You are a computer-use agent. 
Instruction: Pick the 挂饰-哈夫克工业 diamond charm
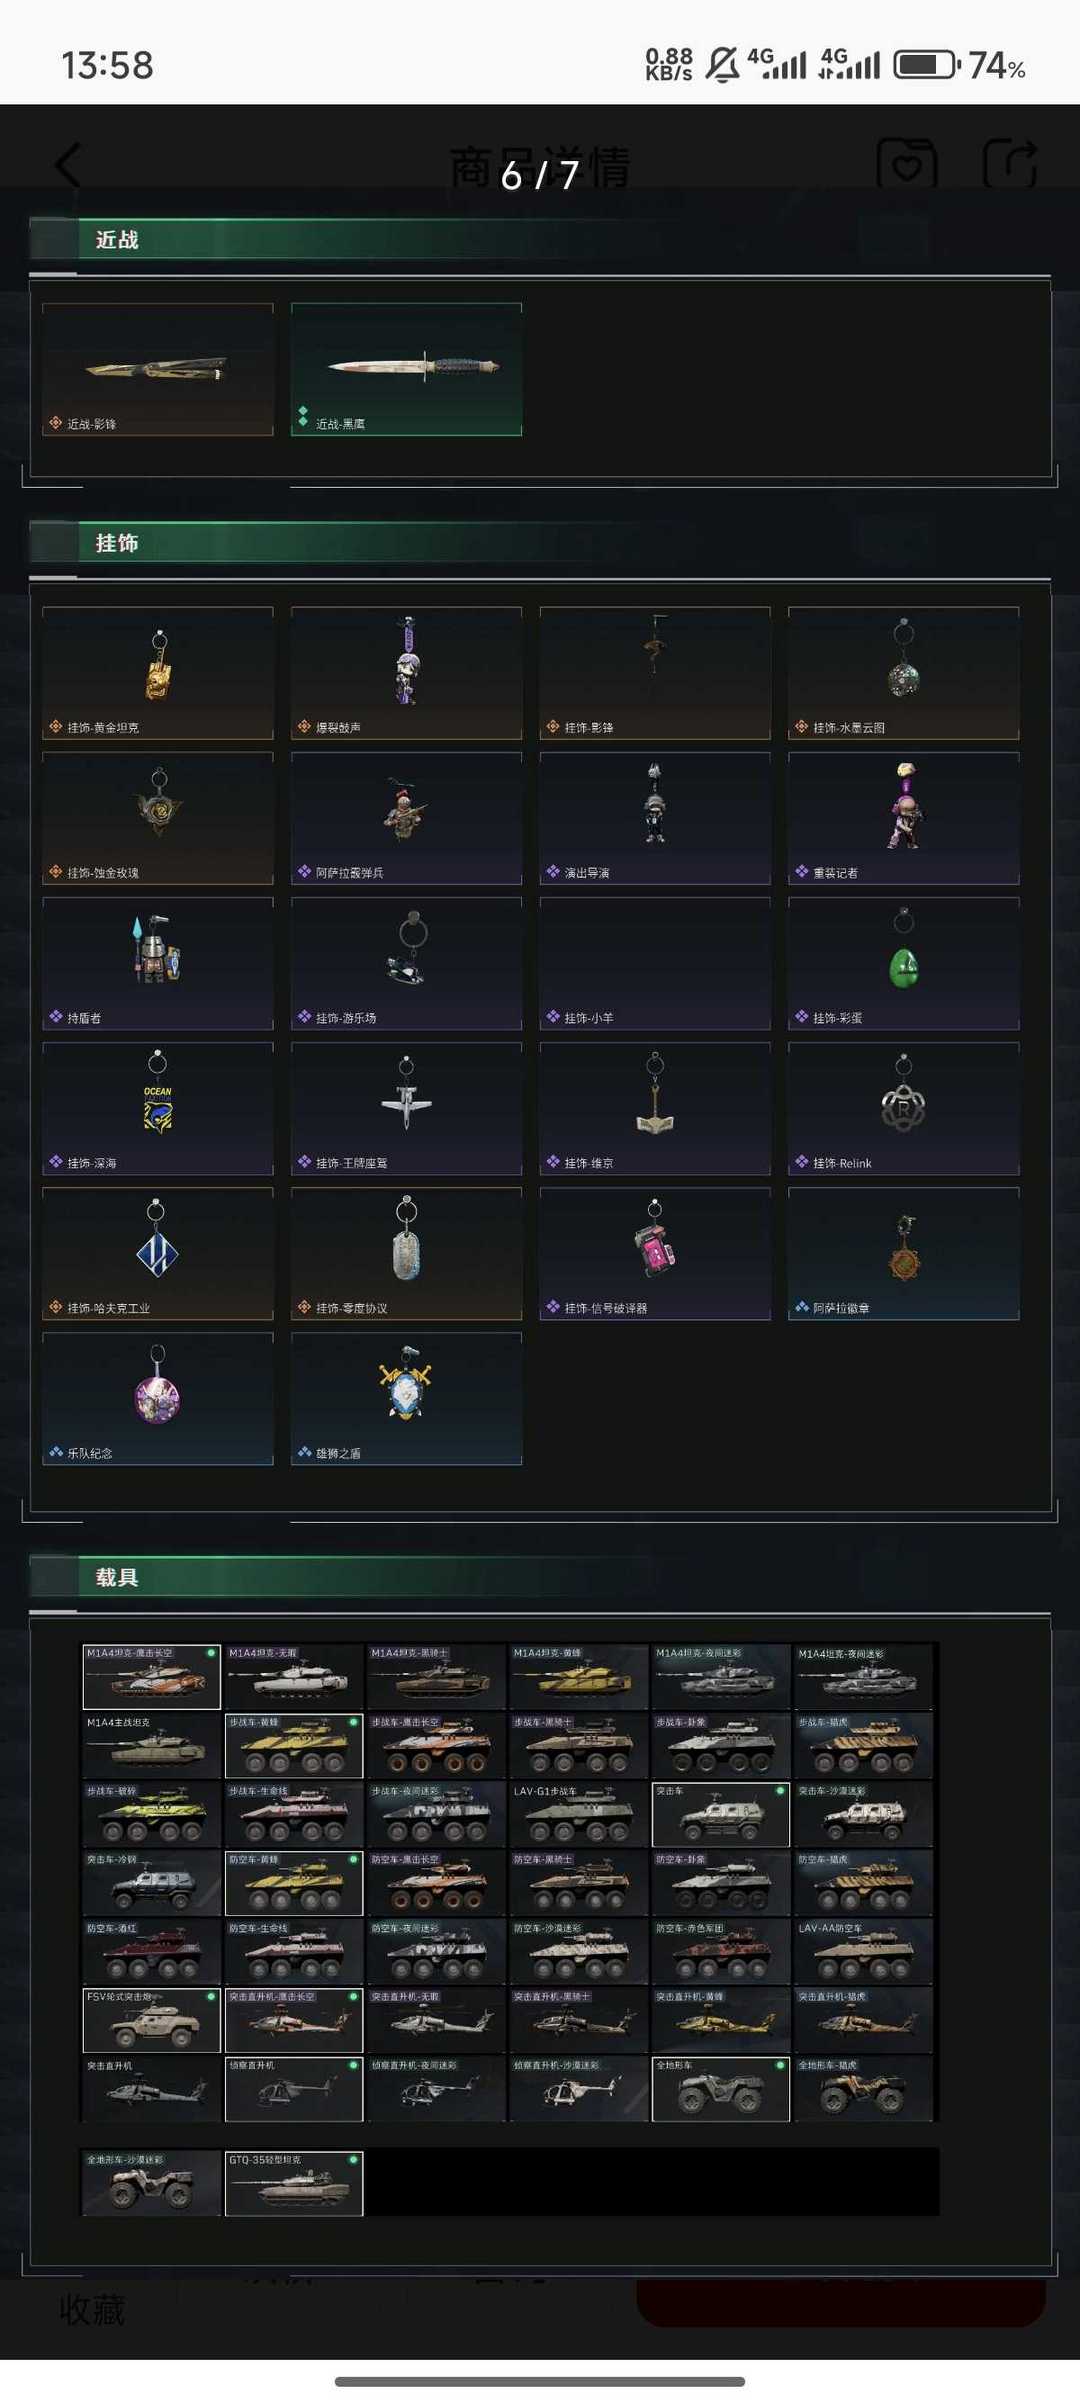(158, 1253)
